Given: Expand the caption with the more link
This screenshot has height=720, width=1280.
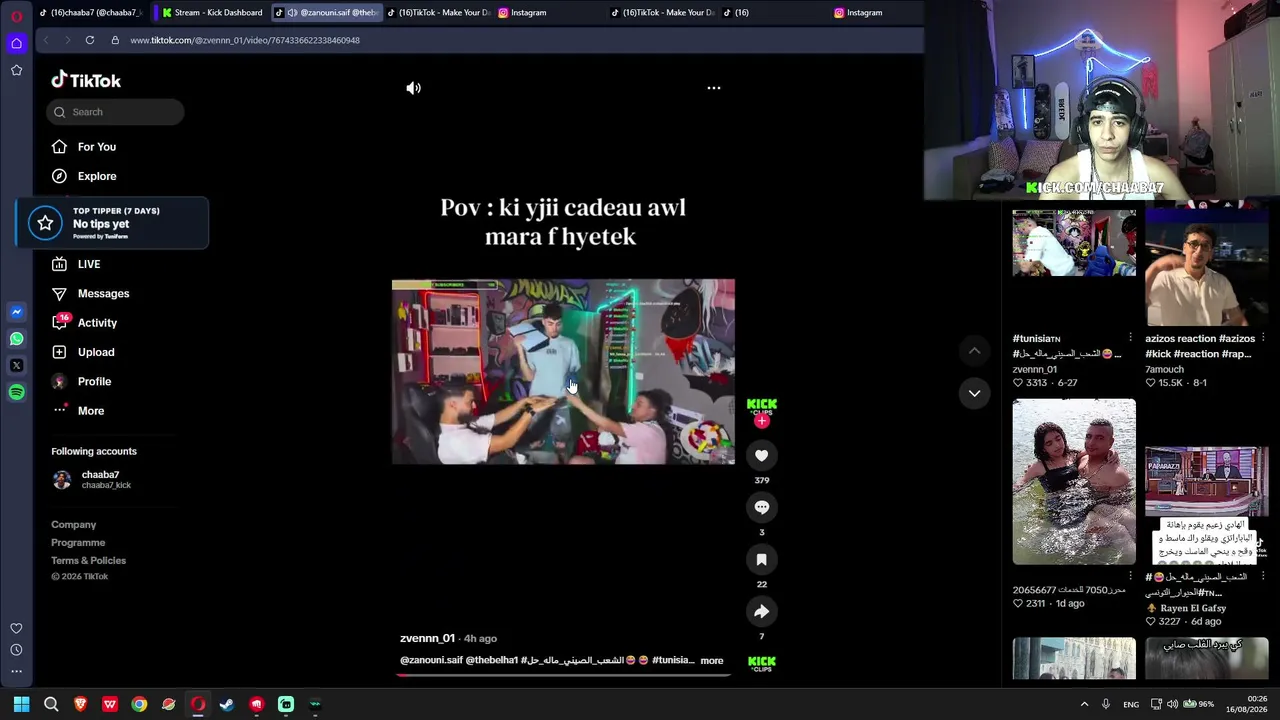Looking at the screenshot, I should [712, 661].
